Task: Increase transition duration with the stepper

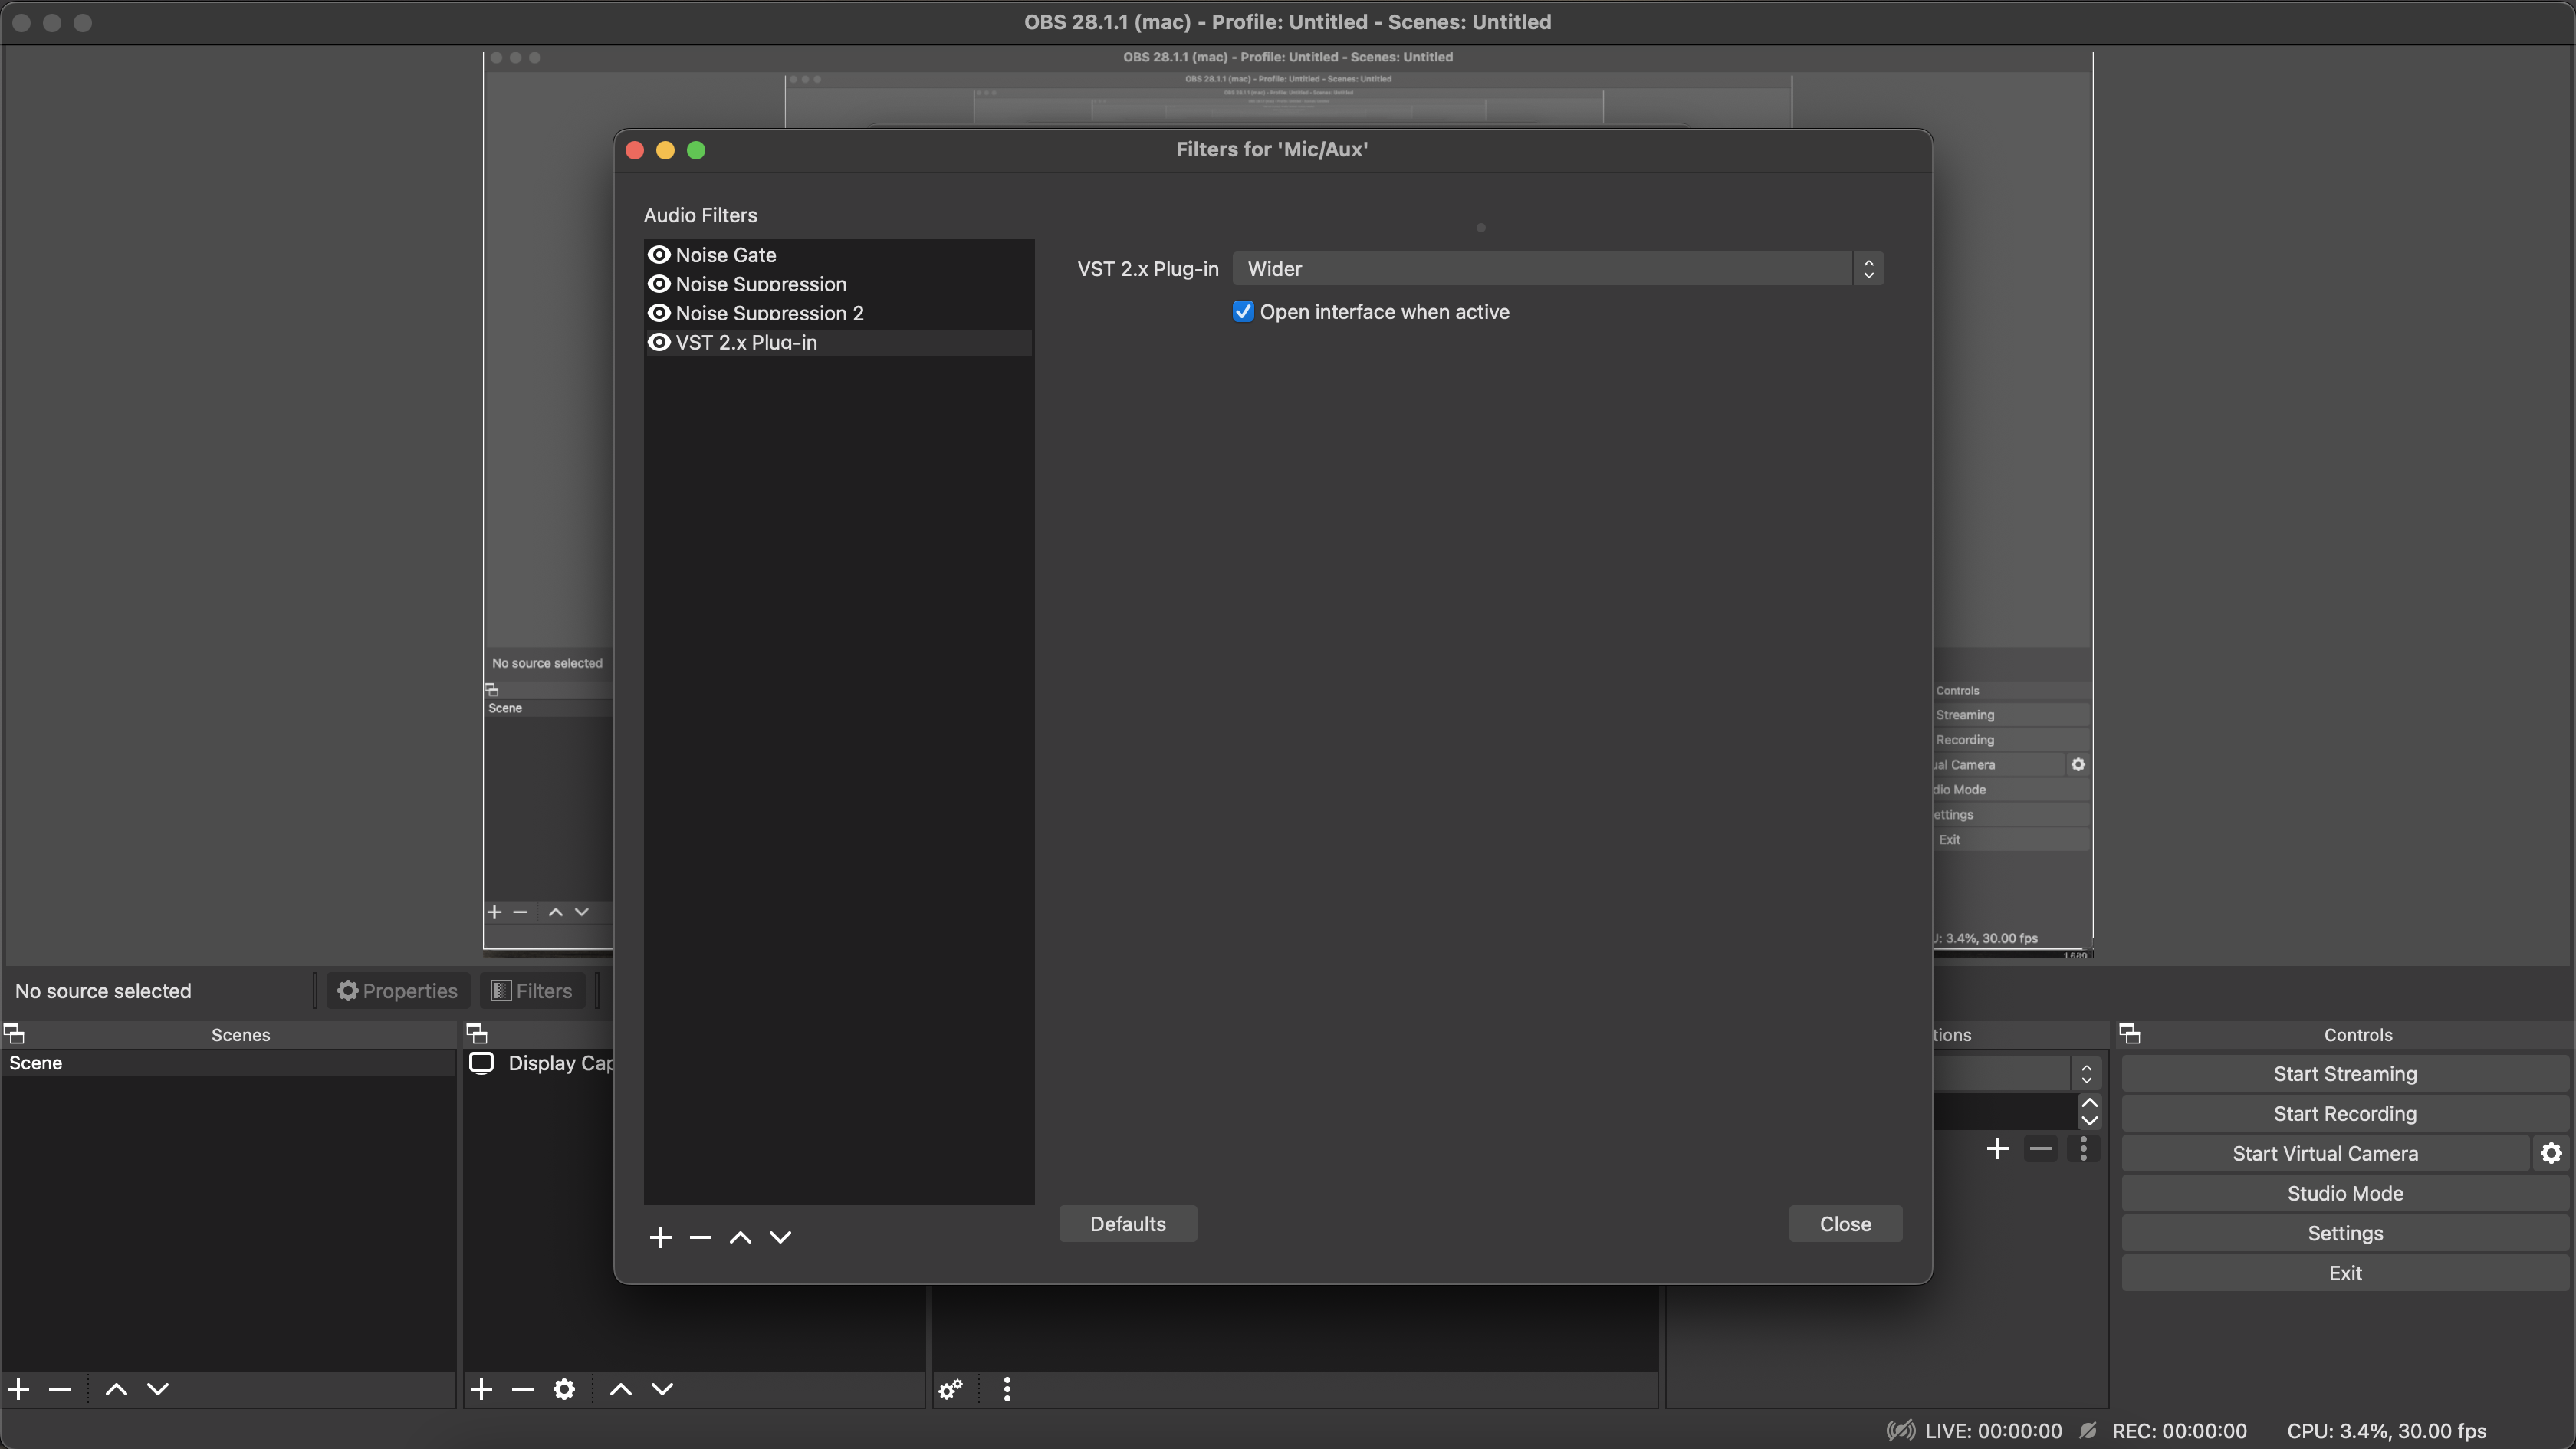Action: point(2089,1104)
